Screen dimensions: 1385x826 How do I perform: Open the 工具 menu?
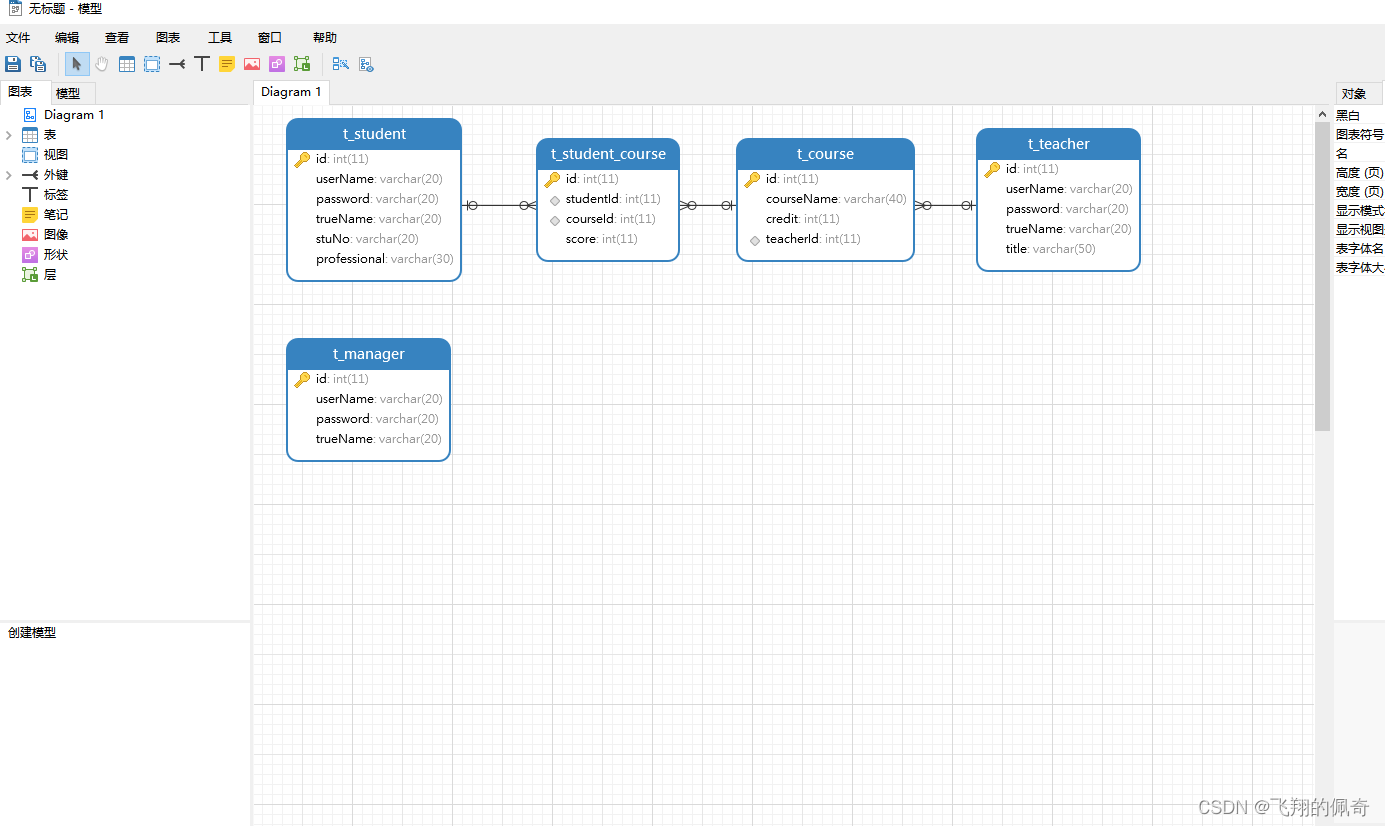pyautogui.click(x=220, y=38)
